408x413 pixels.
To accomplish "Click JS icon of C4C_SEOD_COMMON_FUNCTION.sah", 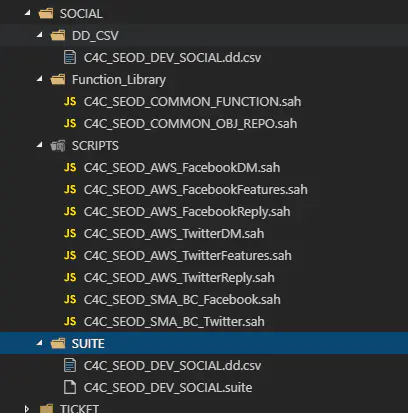I will [x=70, y=101].
